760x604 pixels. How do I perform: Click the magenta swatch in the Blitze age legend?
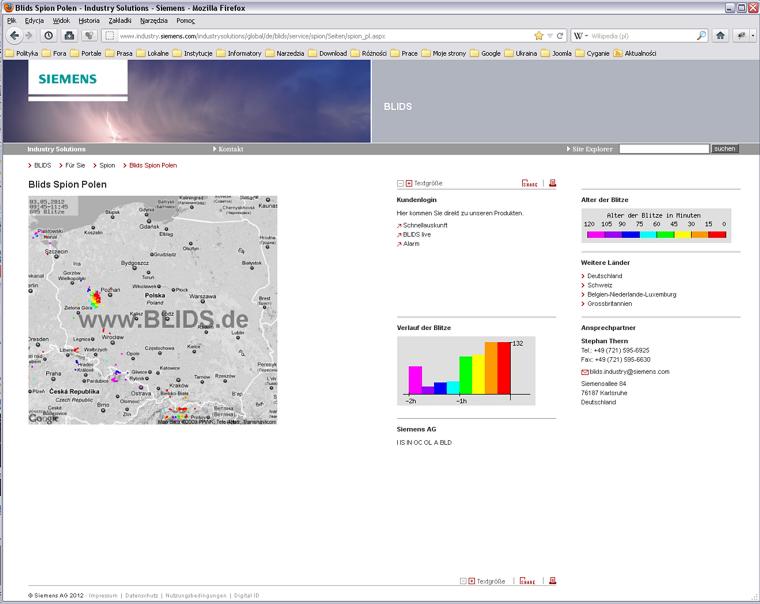[x=596, y=235]
